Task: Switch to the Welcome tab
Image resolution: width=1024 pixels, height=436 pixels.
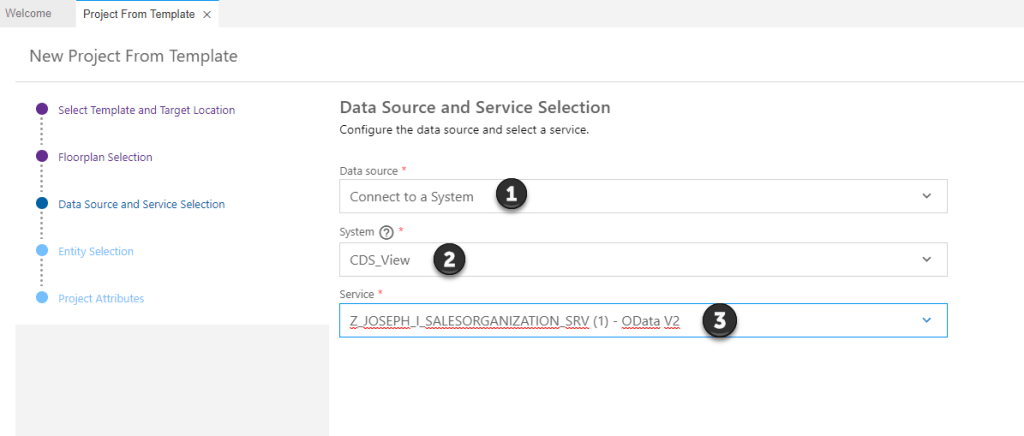Action: (x=29, y=14)
